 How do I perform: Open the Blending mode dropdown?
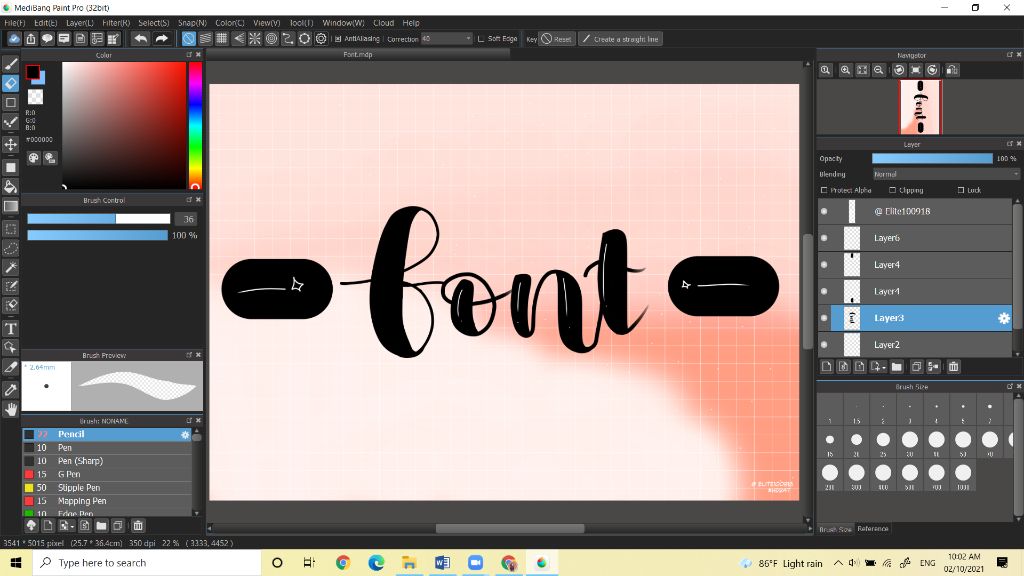tap(946, 174)
